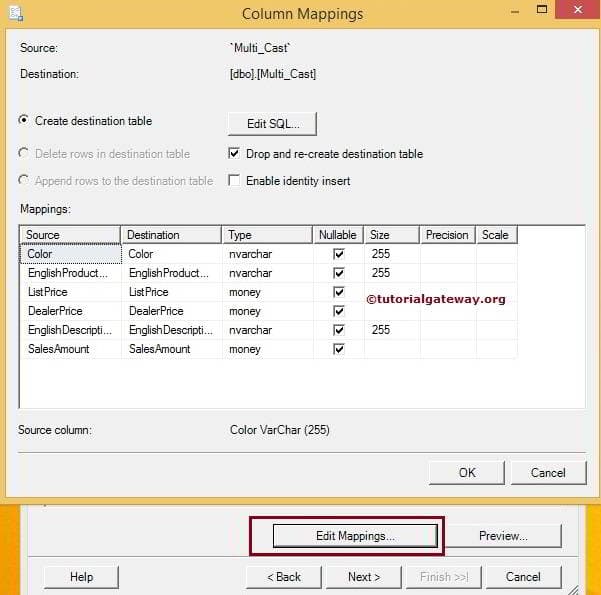Click the Precision column header
Image resolution: width=601 pixels, height=595 pixels.
point(448,235)
